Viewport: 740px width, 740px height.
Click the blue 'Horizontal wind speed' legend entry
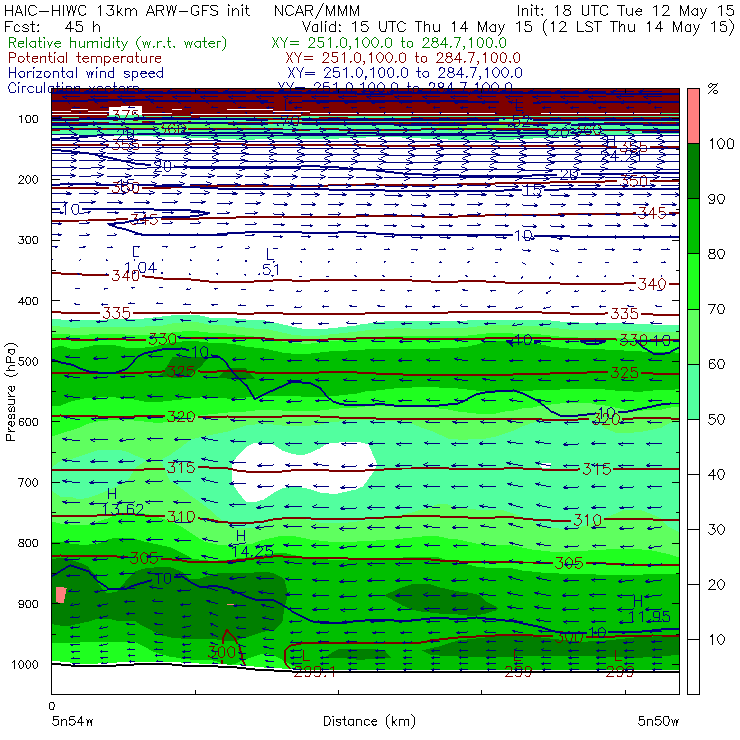click(x=86, y=73)
